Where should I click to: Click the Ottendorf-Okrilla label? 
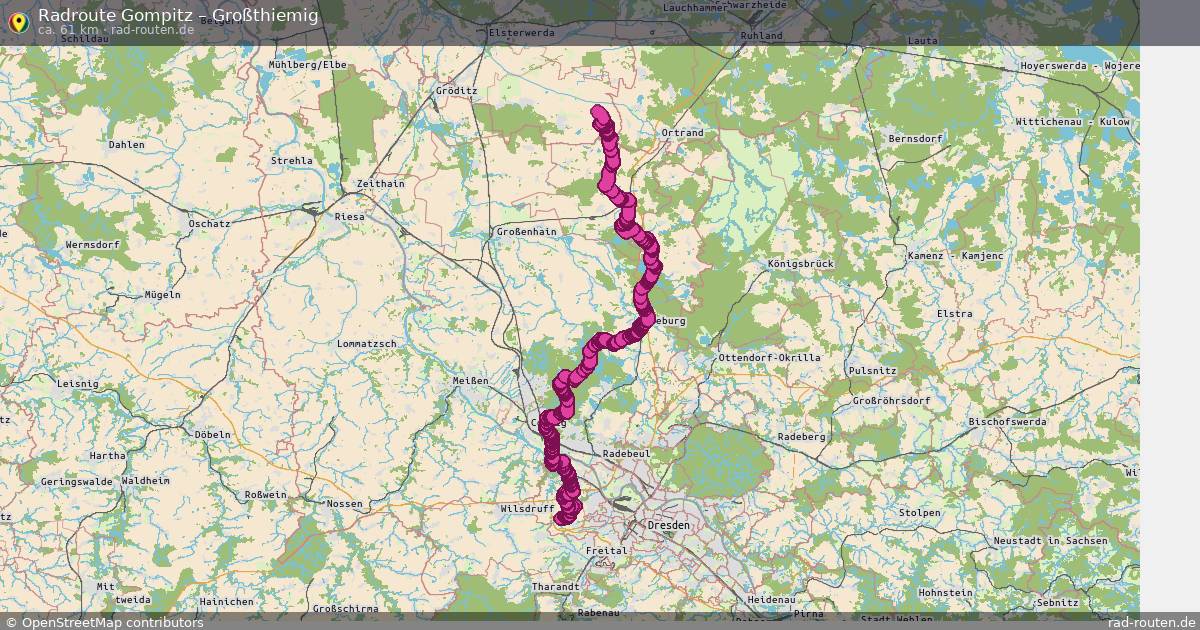pyautogui.click(x=769, y=357)
